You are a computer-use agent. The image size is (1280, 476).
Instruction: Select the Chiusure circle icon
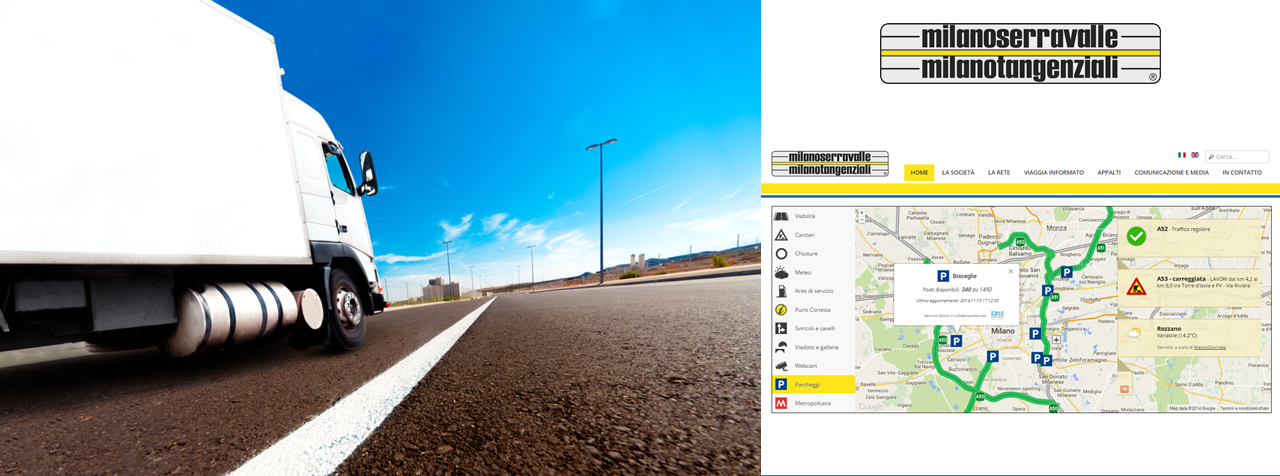pos(781,253)
